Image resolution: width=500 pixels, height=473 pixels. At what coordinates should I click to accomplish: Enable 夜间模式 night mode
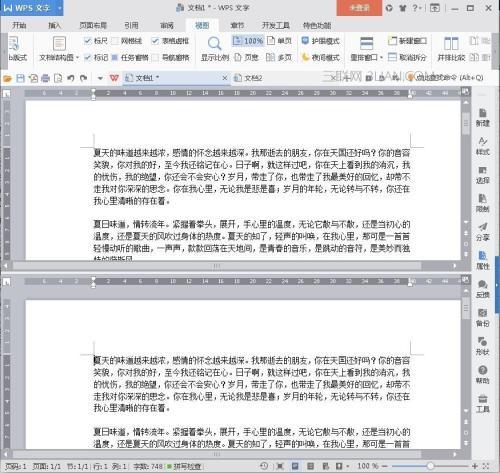pyautogui.click(x=320, y=57)
